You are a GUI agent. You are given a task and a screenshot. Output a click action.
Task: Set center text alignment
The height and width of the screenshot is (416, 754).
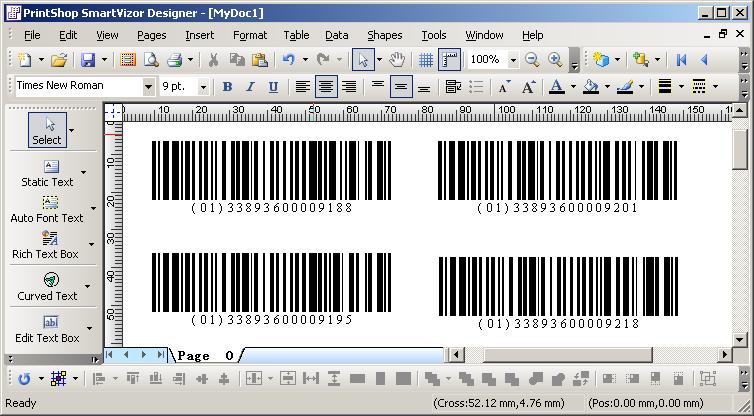[326, 87]
